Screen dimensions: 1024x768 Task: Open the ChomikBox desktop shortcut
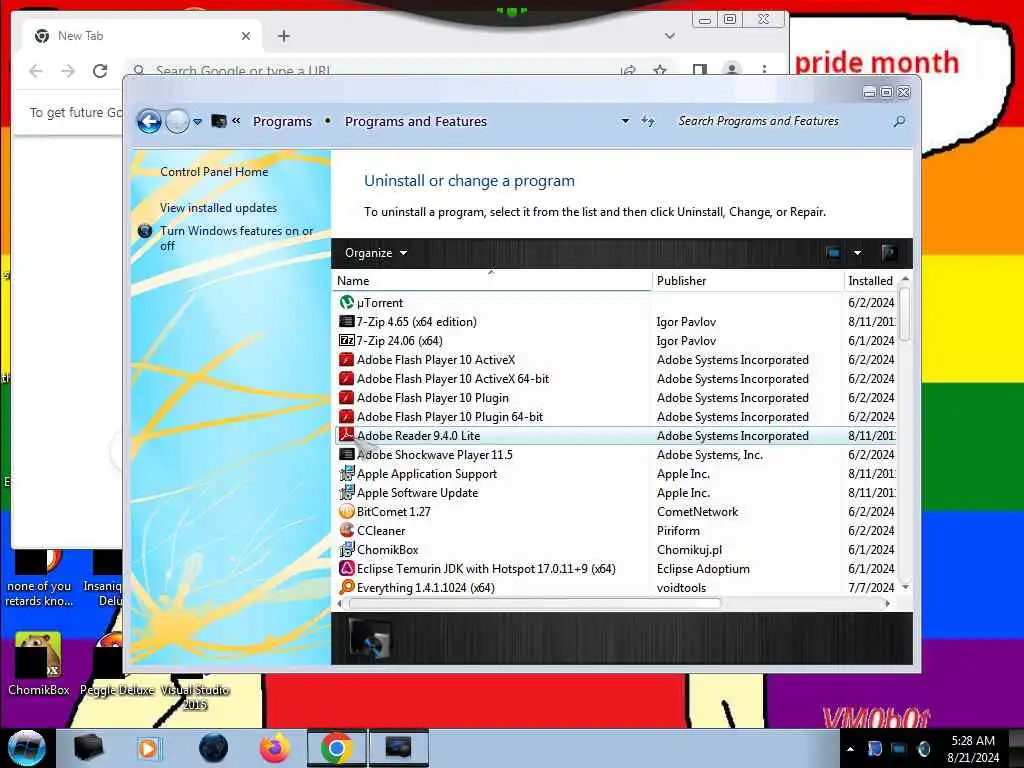38,663
